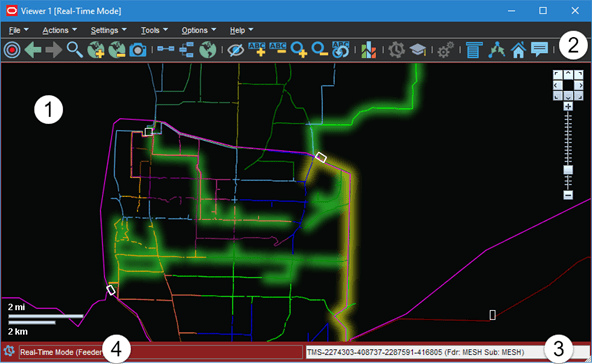Select the white rectangle device on dark-red line
The image size is (592, 364).
click(x=492, y=315)
